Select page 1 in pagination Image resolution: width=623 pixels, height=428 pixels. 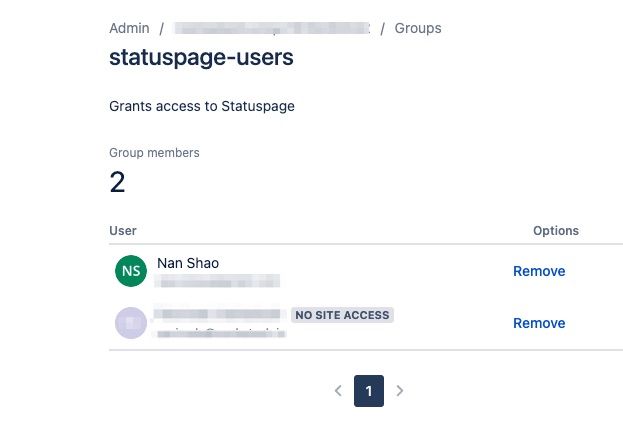pos(369,391)
